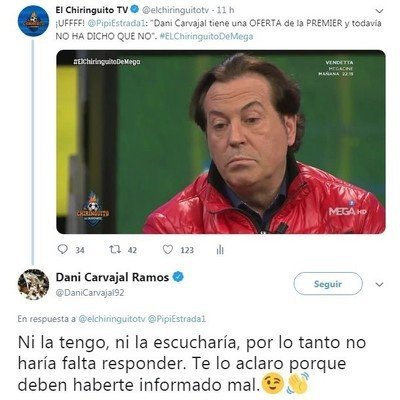Click the El Chiringuito TV account name
Image resolution: width=400 pixels, height=400 pixels.
tap(92, 10)
